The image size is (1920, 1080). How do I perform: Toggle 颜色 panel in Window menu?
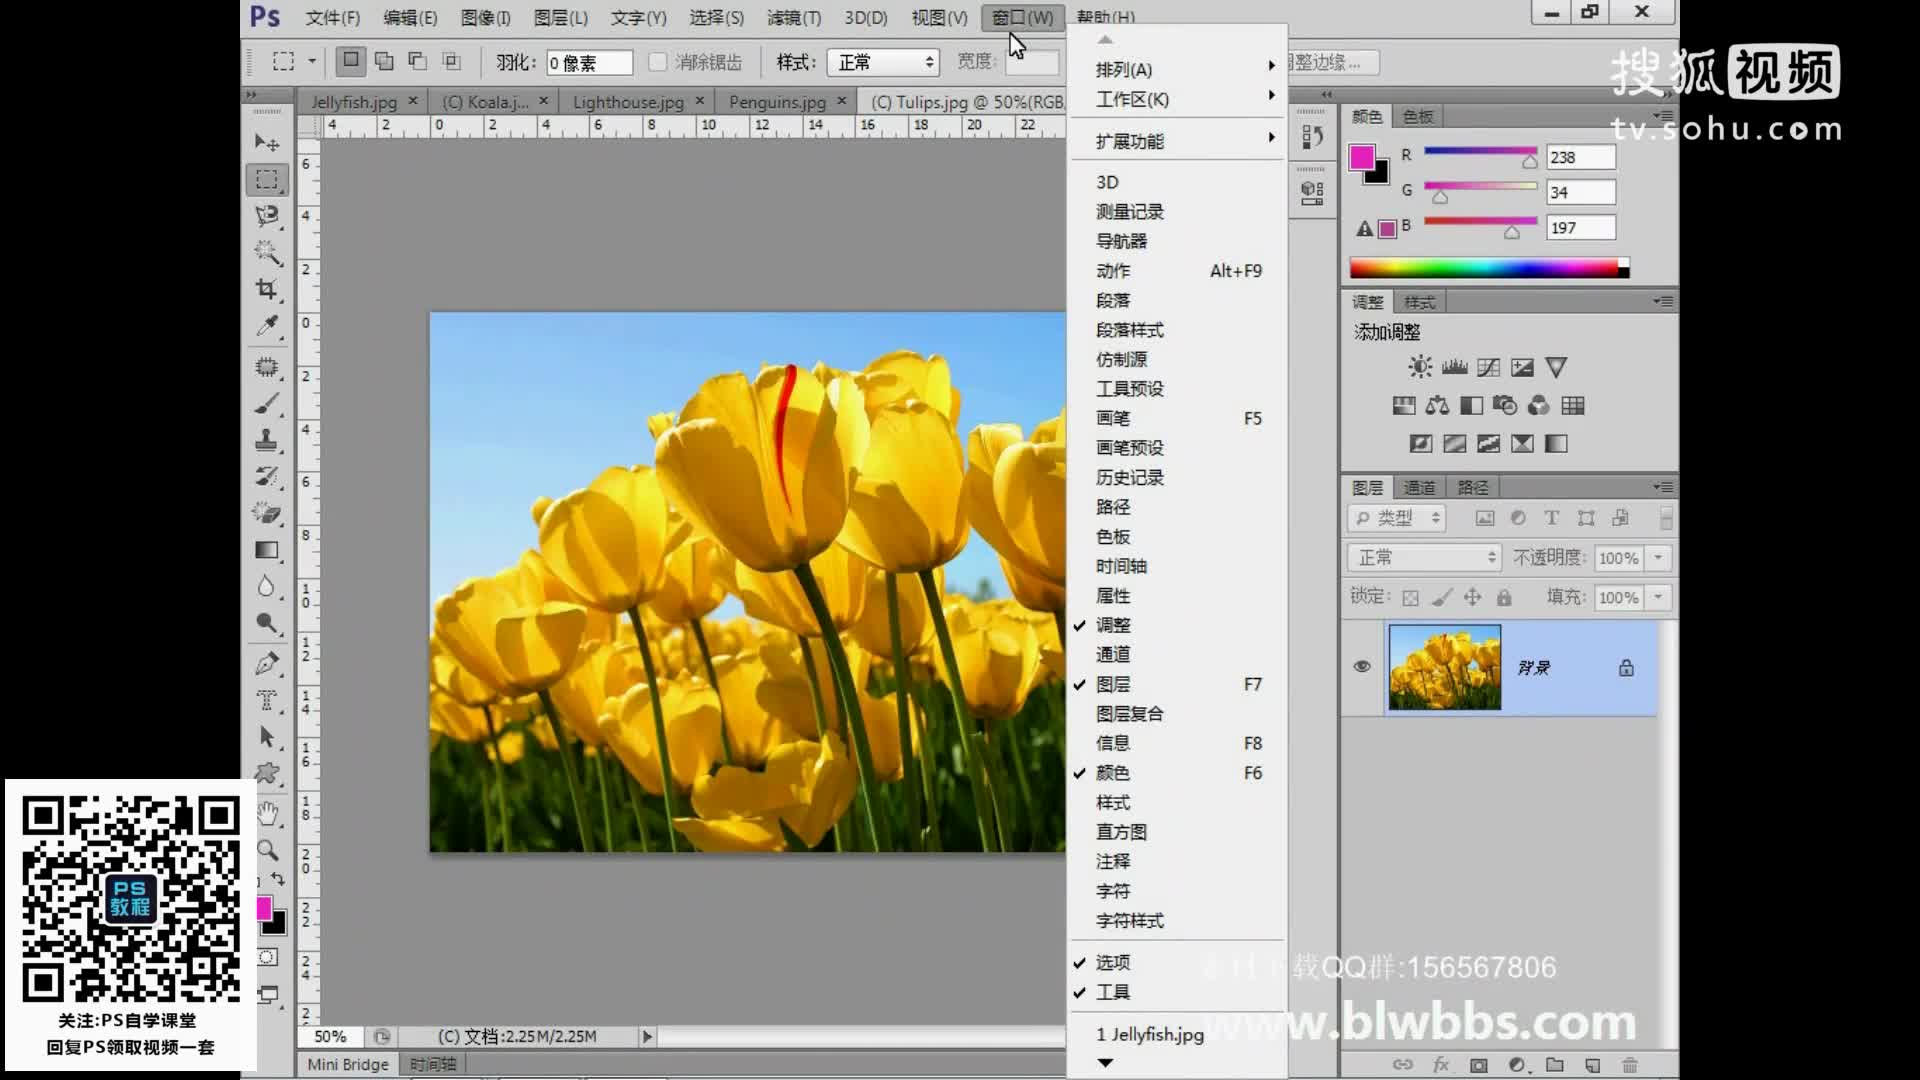pyautogui.click(x=1177, y=773)
